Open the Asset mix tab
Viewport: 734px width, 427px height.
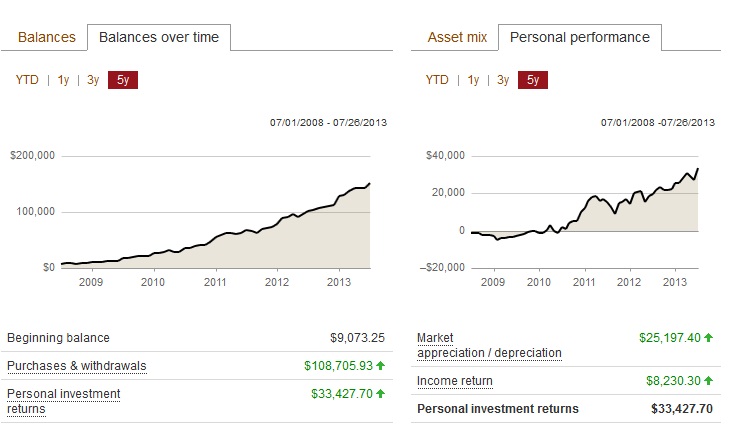tap(457, 37)
